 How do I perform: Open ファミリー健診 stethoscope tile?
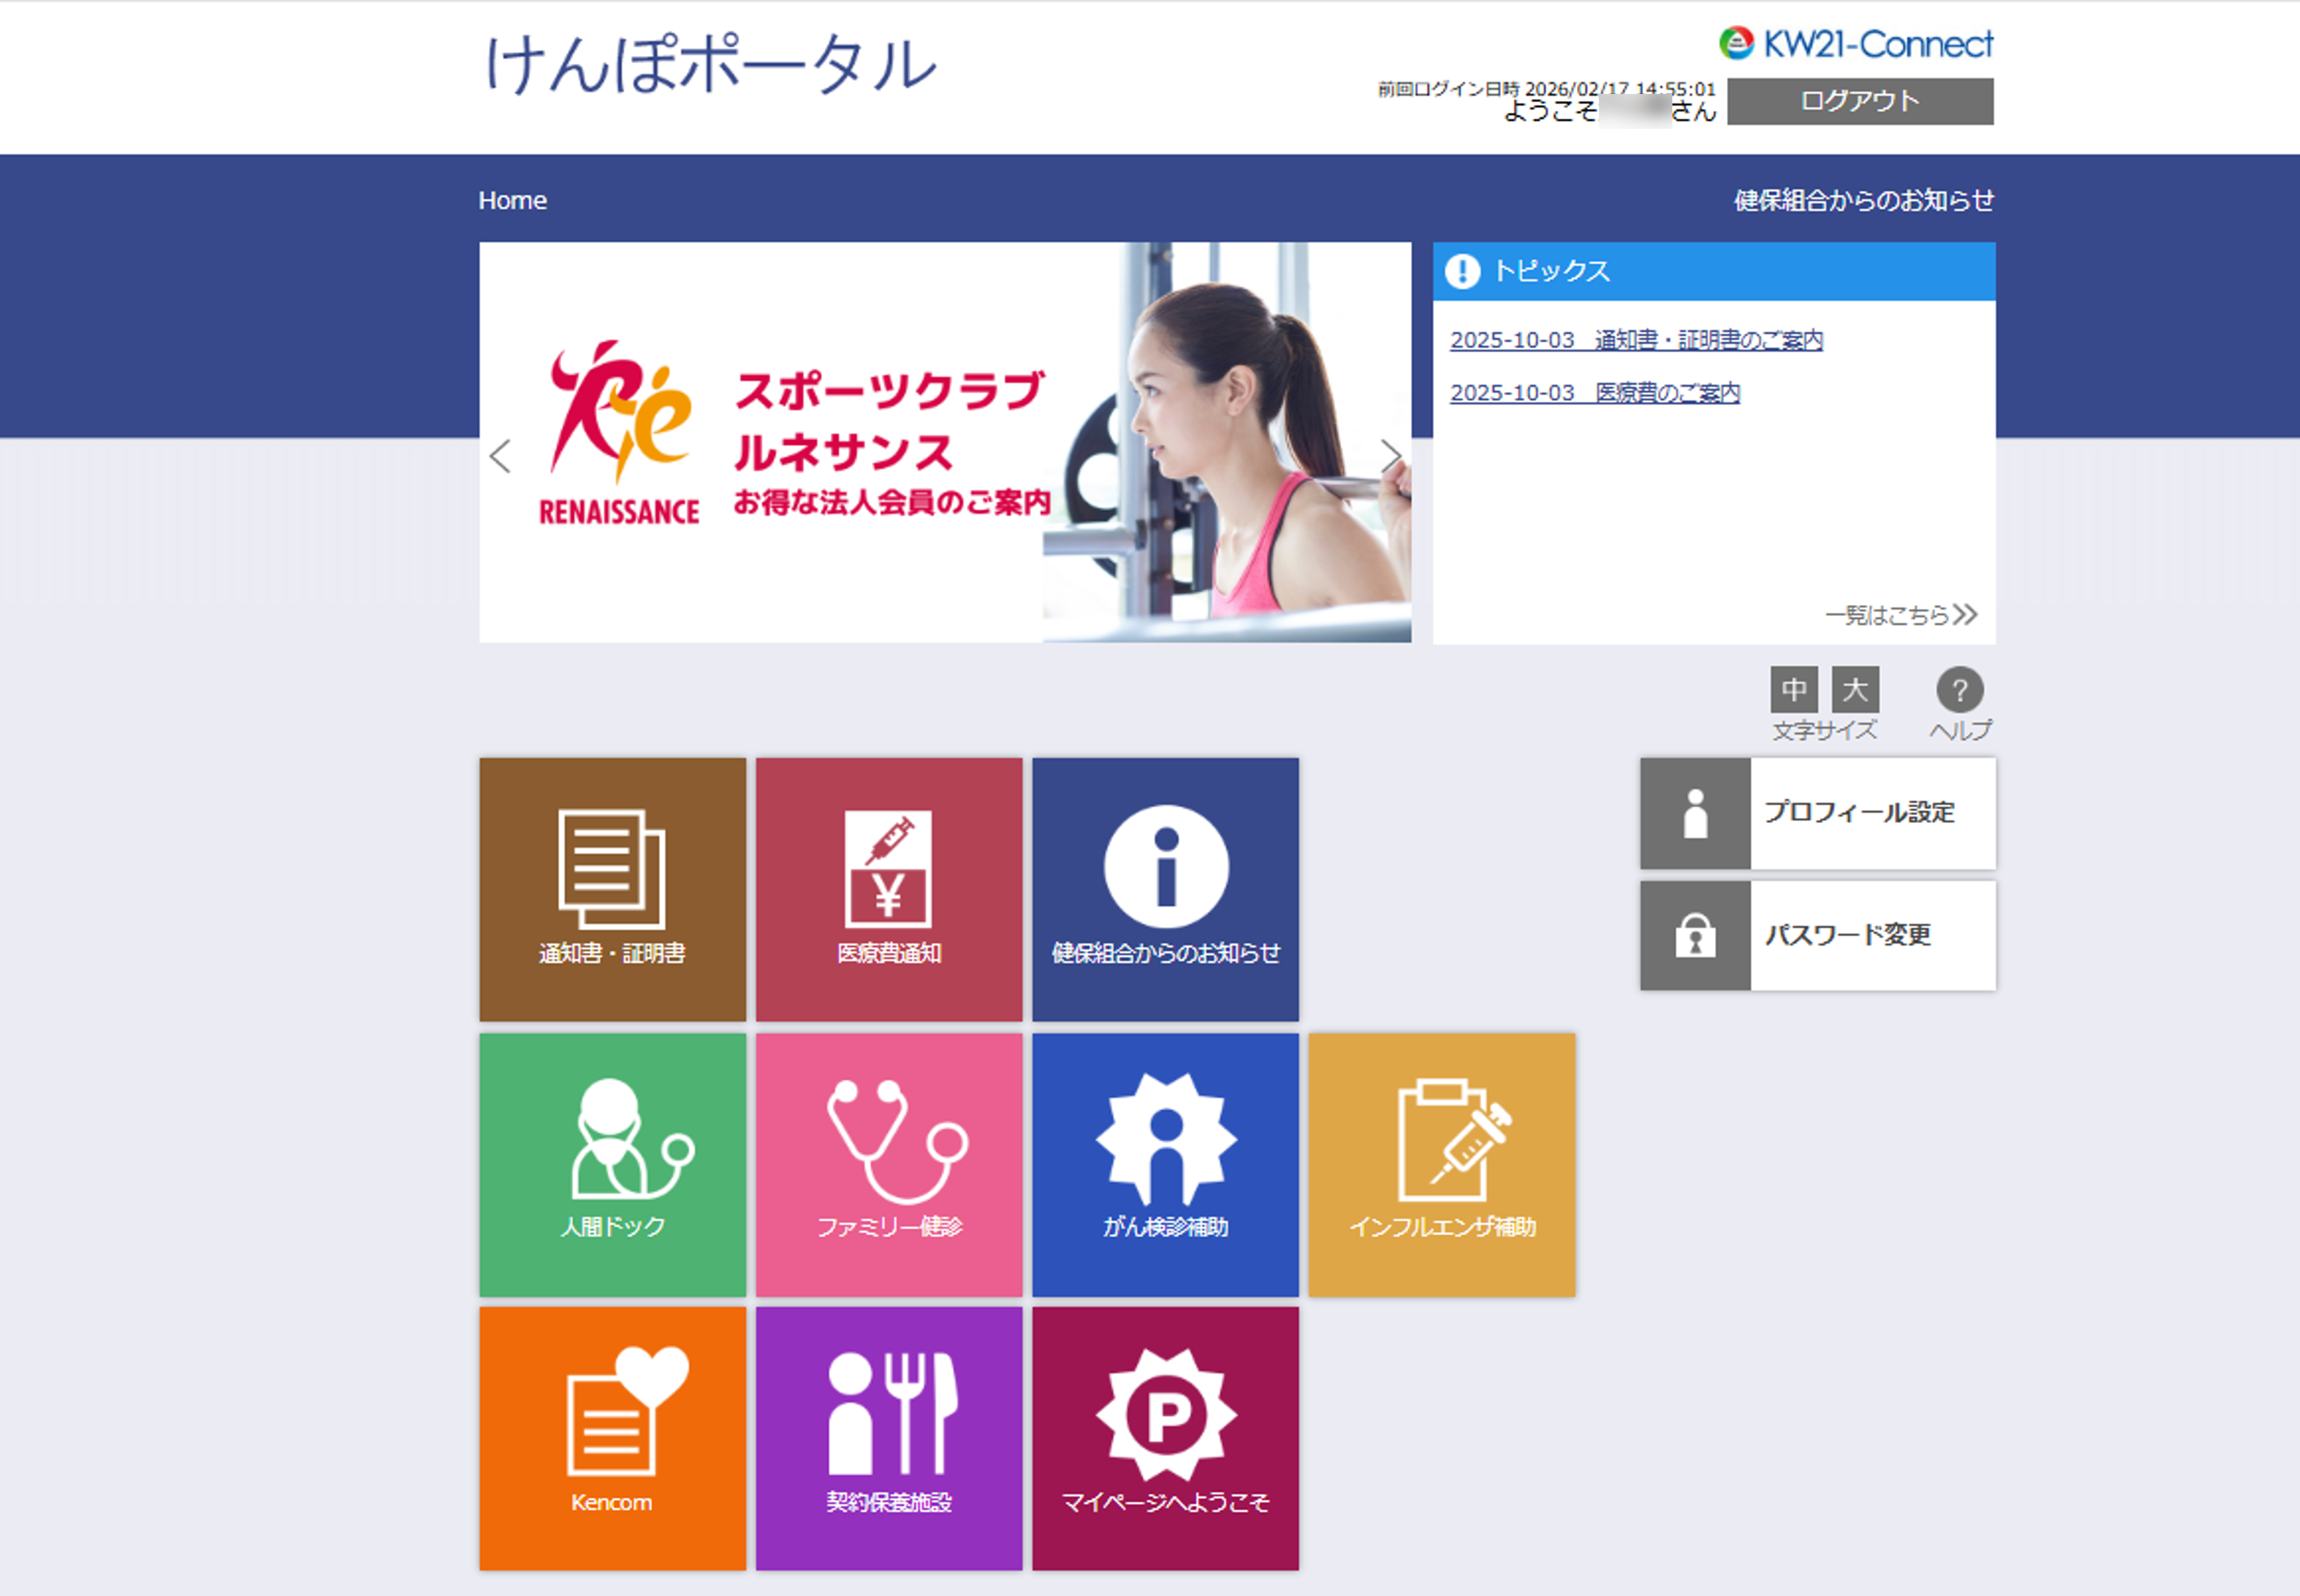[888, 1164]
